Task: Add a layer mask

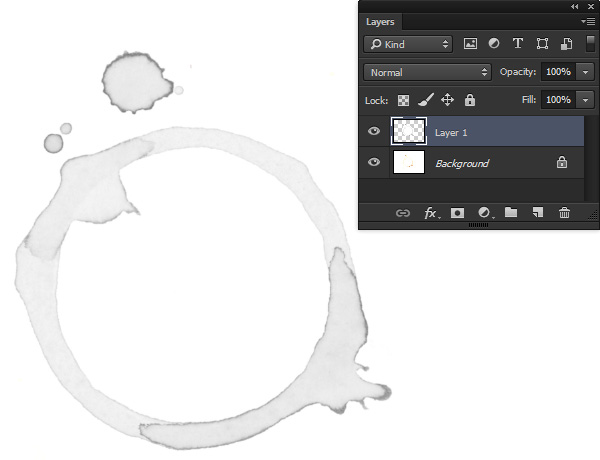Action: pyautogui.click(x=457, y=213)
